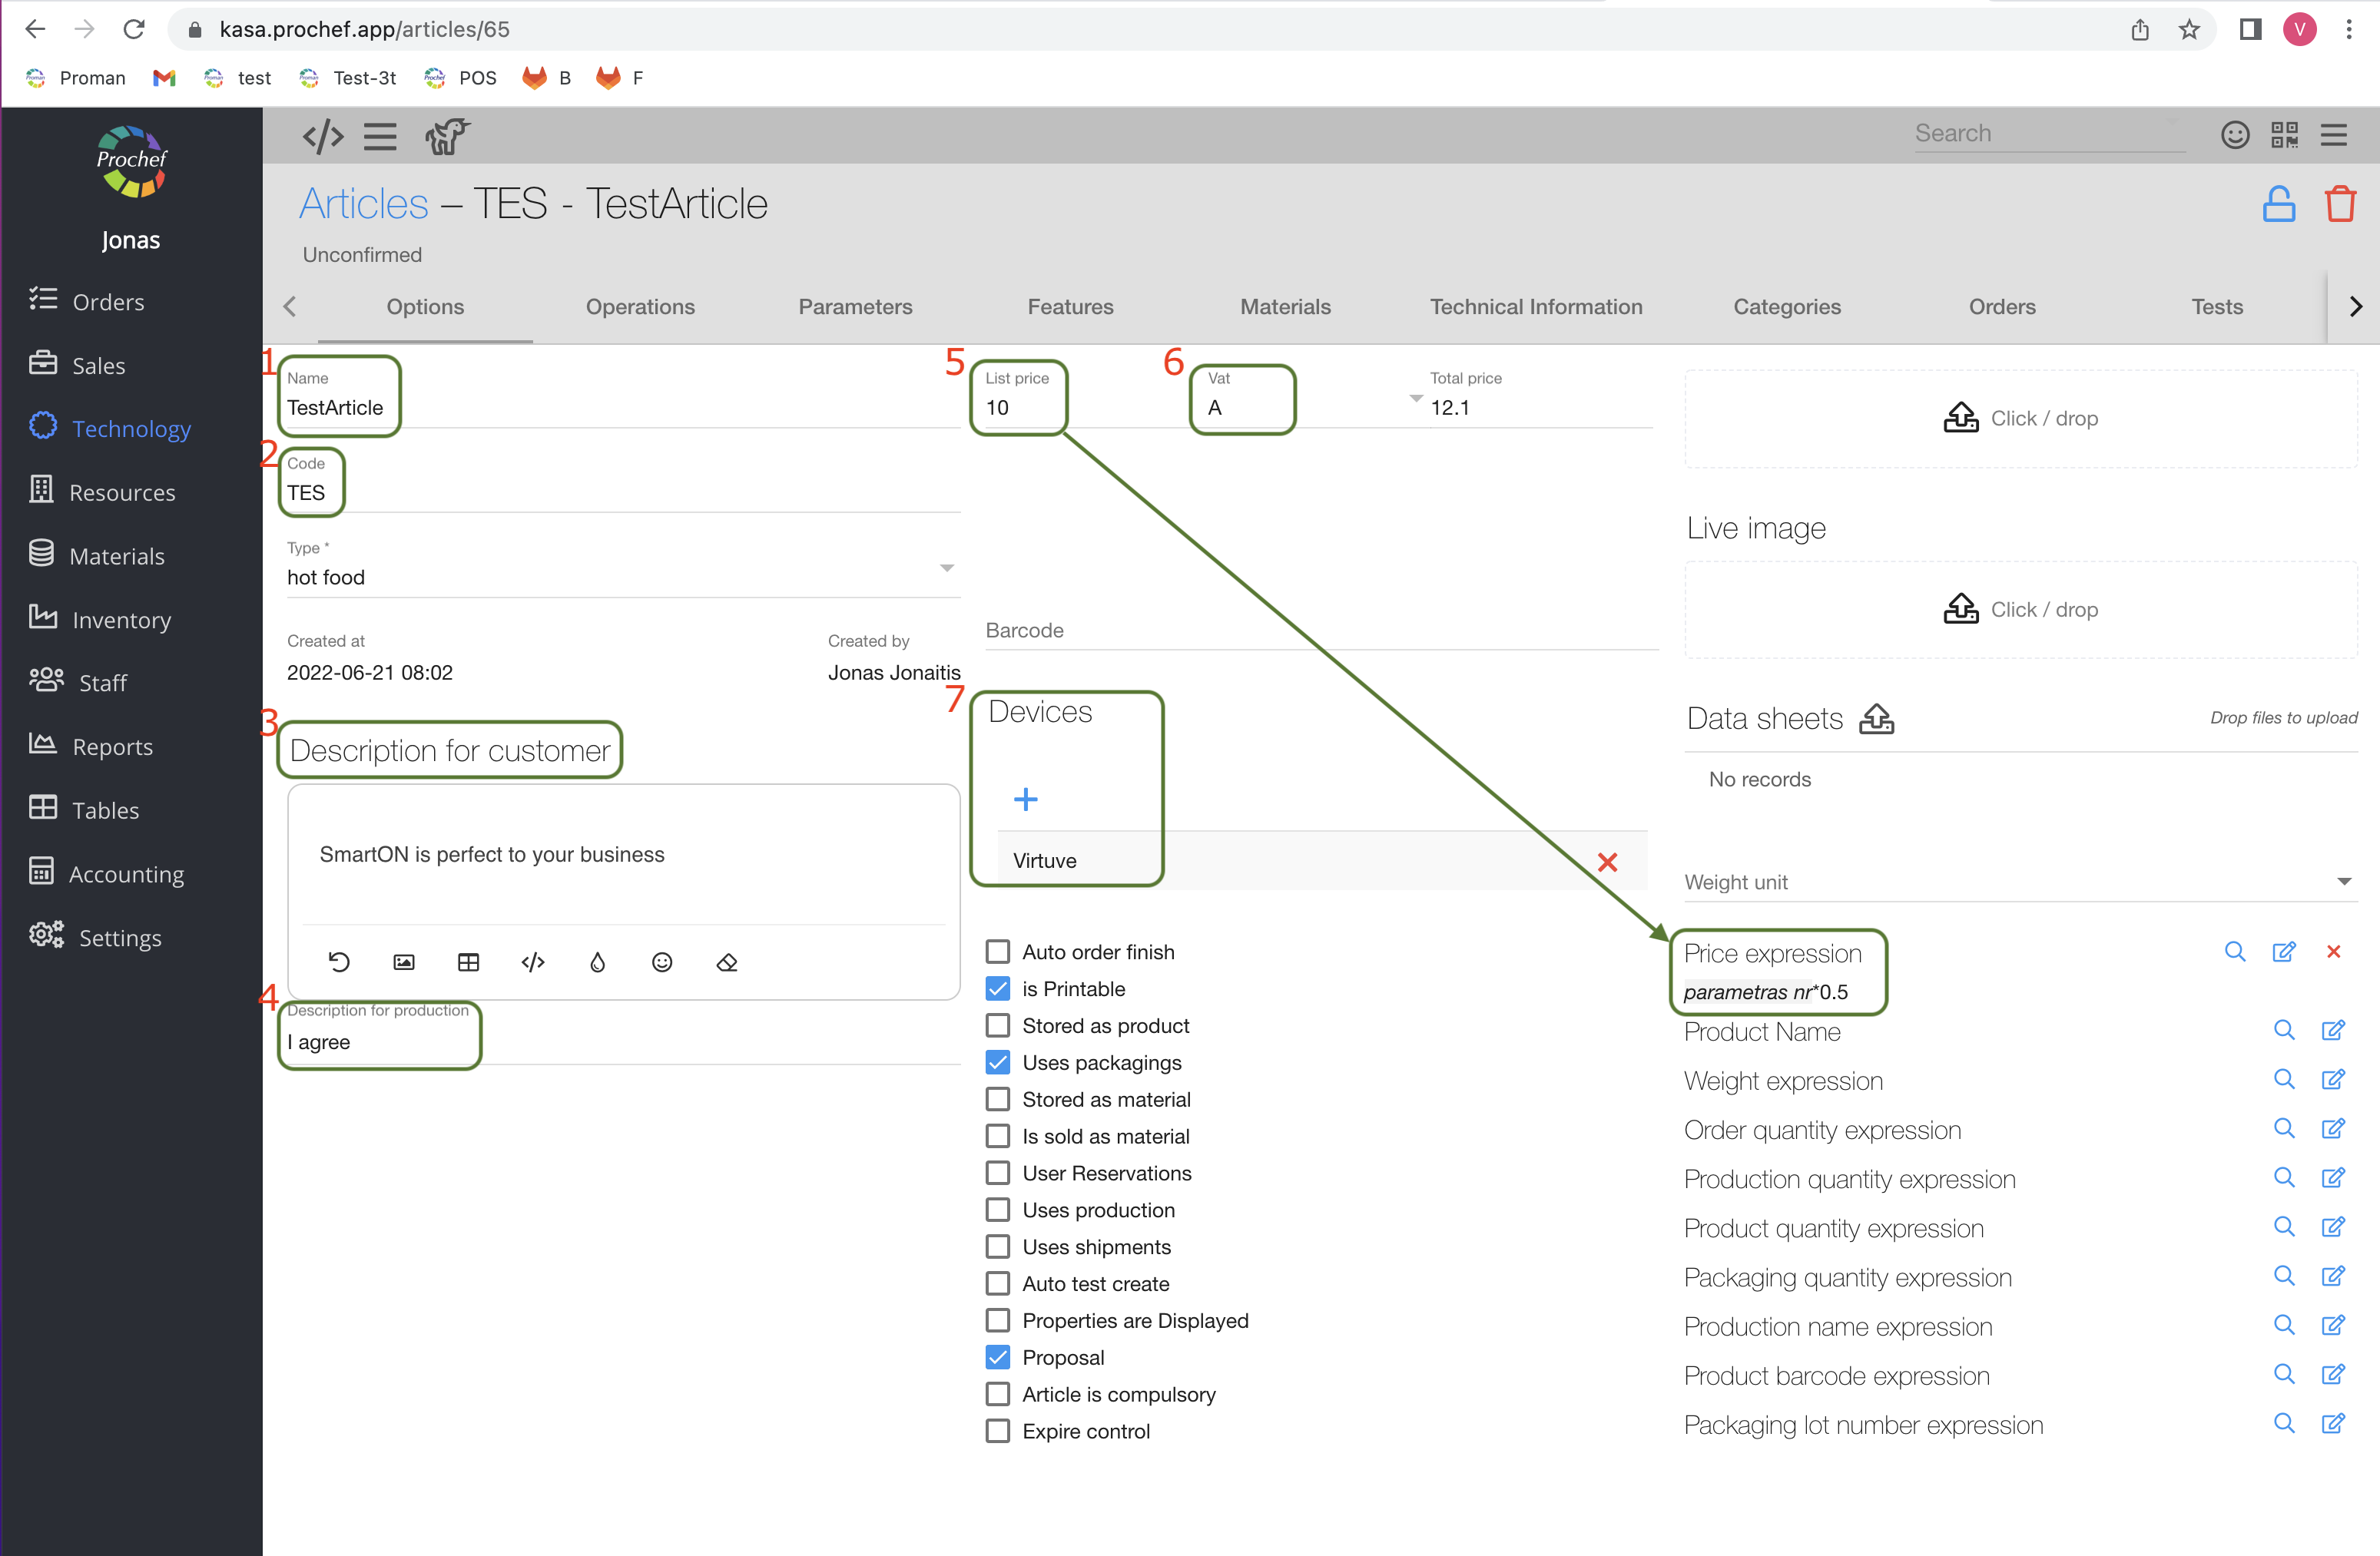Click the Articles breadcrumb link

tap(364, 204)
